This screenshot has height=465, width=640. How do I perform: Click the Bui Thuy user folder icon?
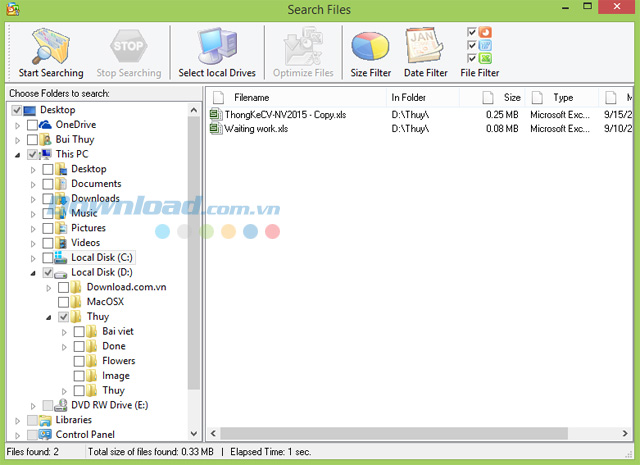(x=45, y=139)
